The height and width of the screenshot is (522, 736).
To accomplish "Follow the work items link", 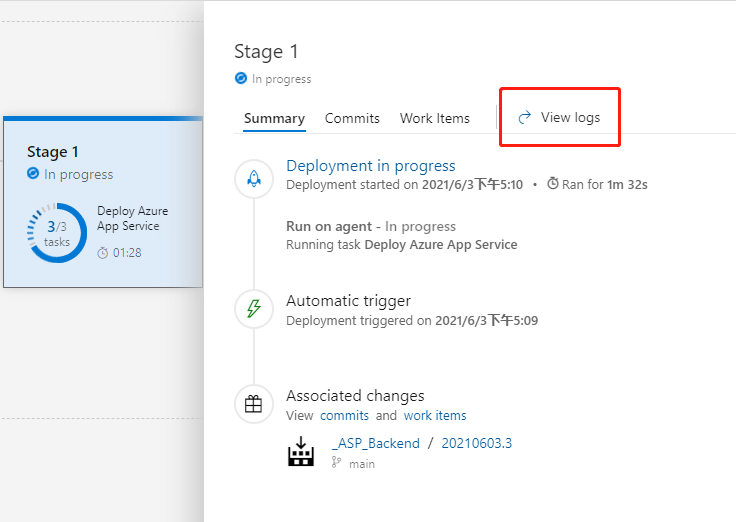I will (x=434, y=415).
